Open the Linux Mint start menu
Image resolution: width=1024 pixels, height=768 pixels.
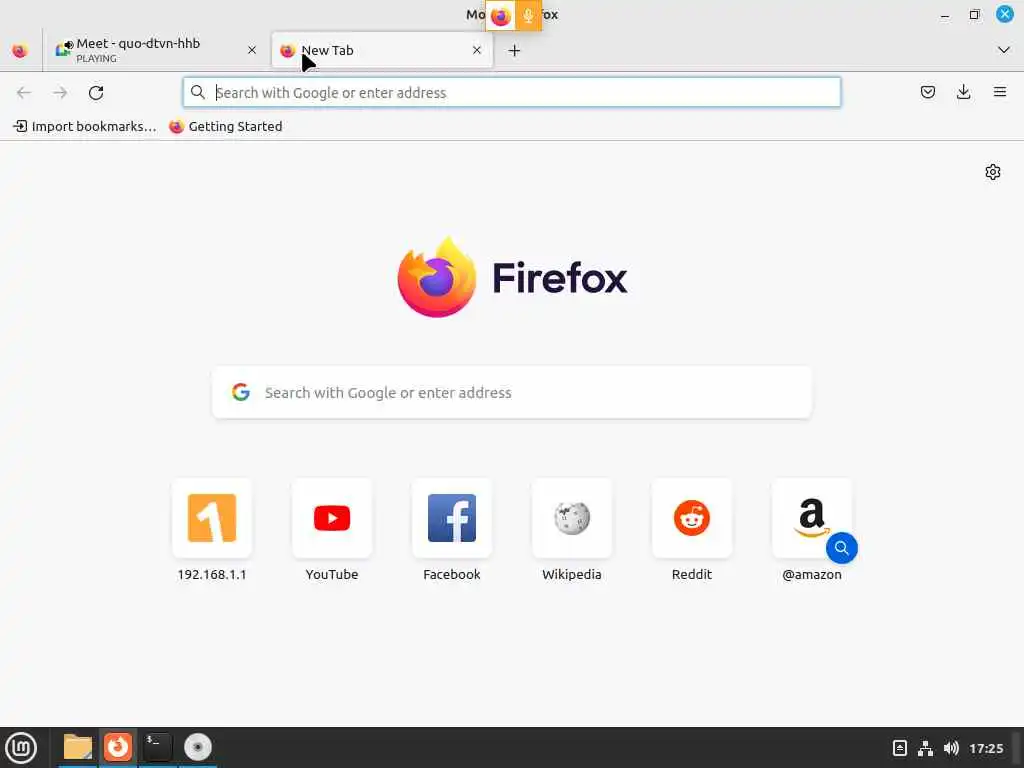21,748
